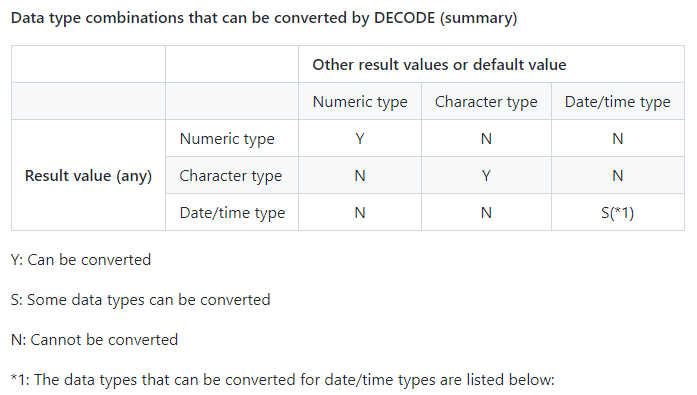The width and height of the screenshot is (697, 395).
Task: Click the Numeric type column header
Action: tap(360, 102)
